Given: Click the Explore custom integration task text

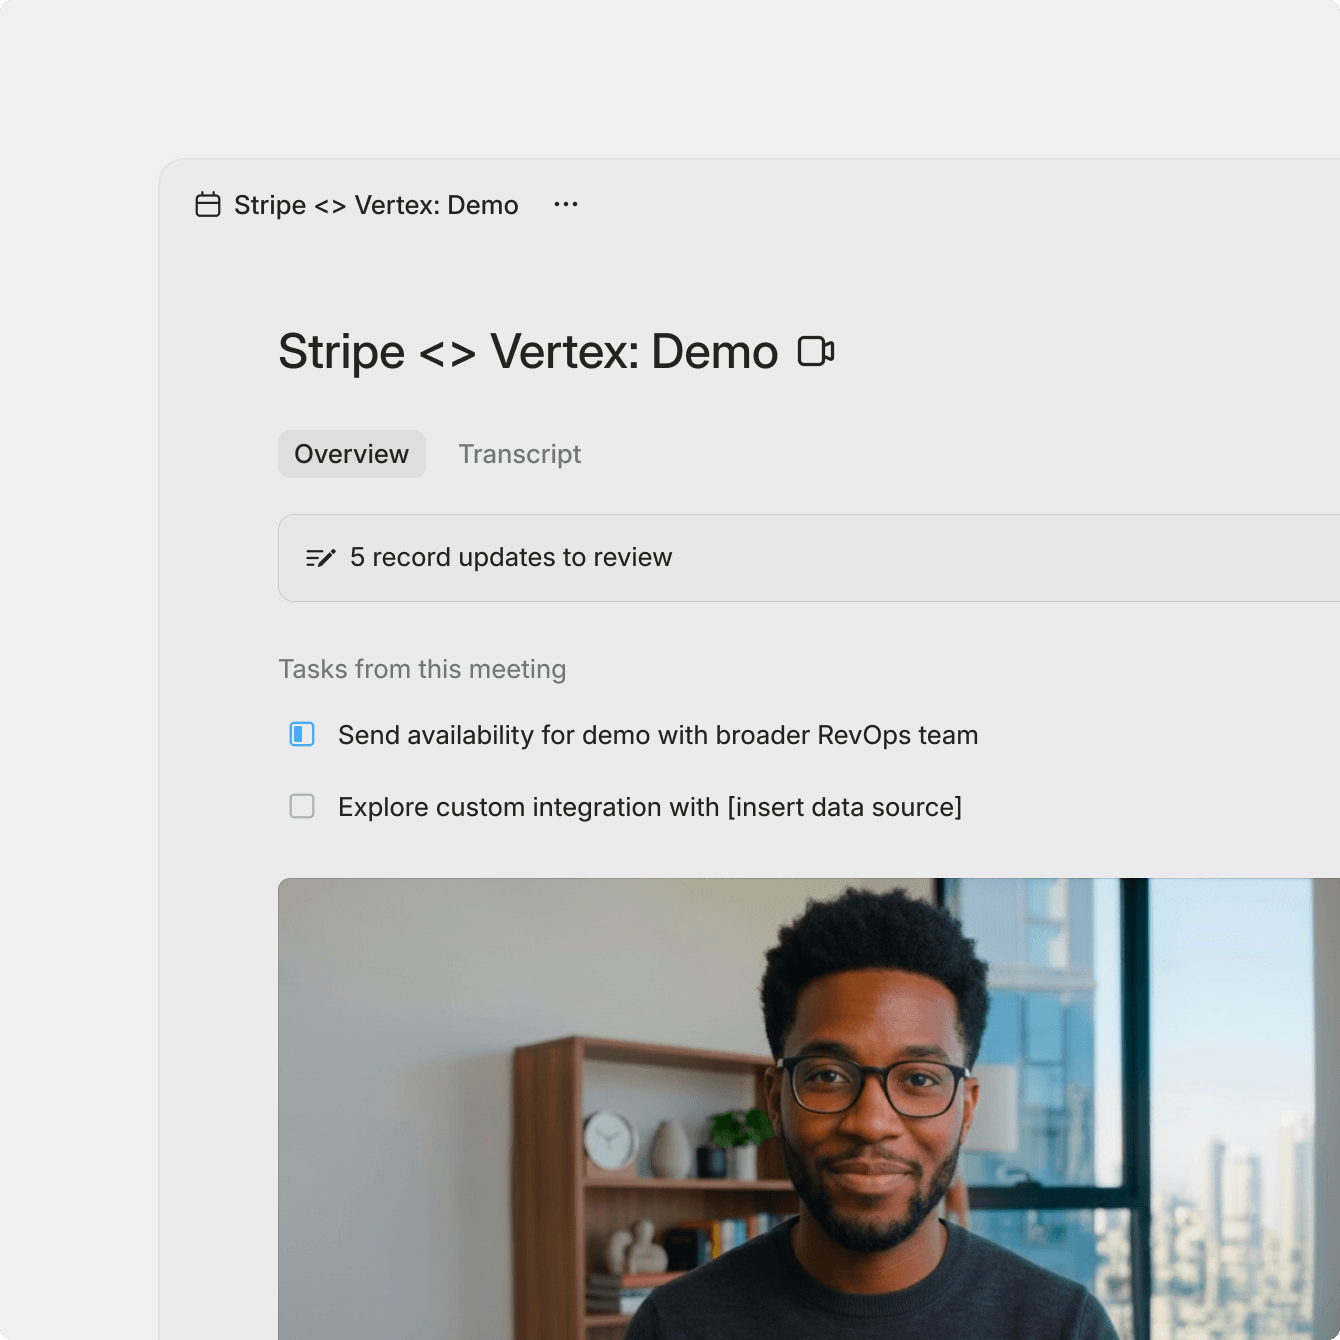Looking at the screenshot, I should coord(650,807).
